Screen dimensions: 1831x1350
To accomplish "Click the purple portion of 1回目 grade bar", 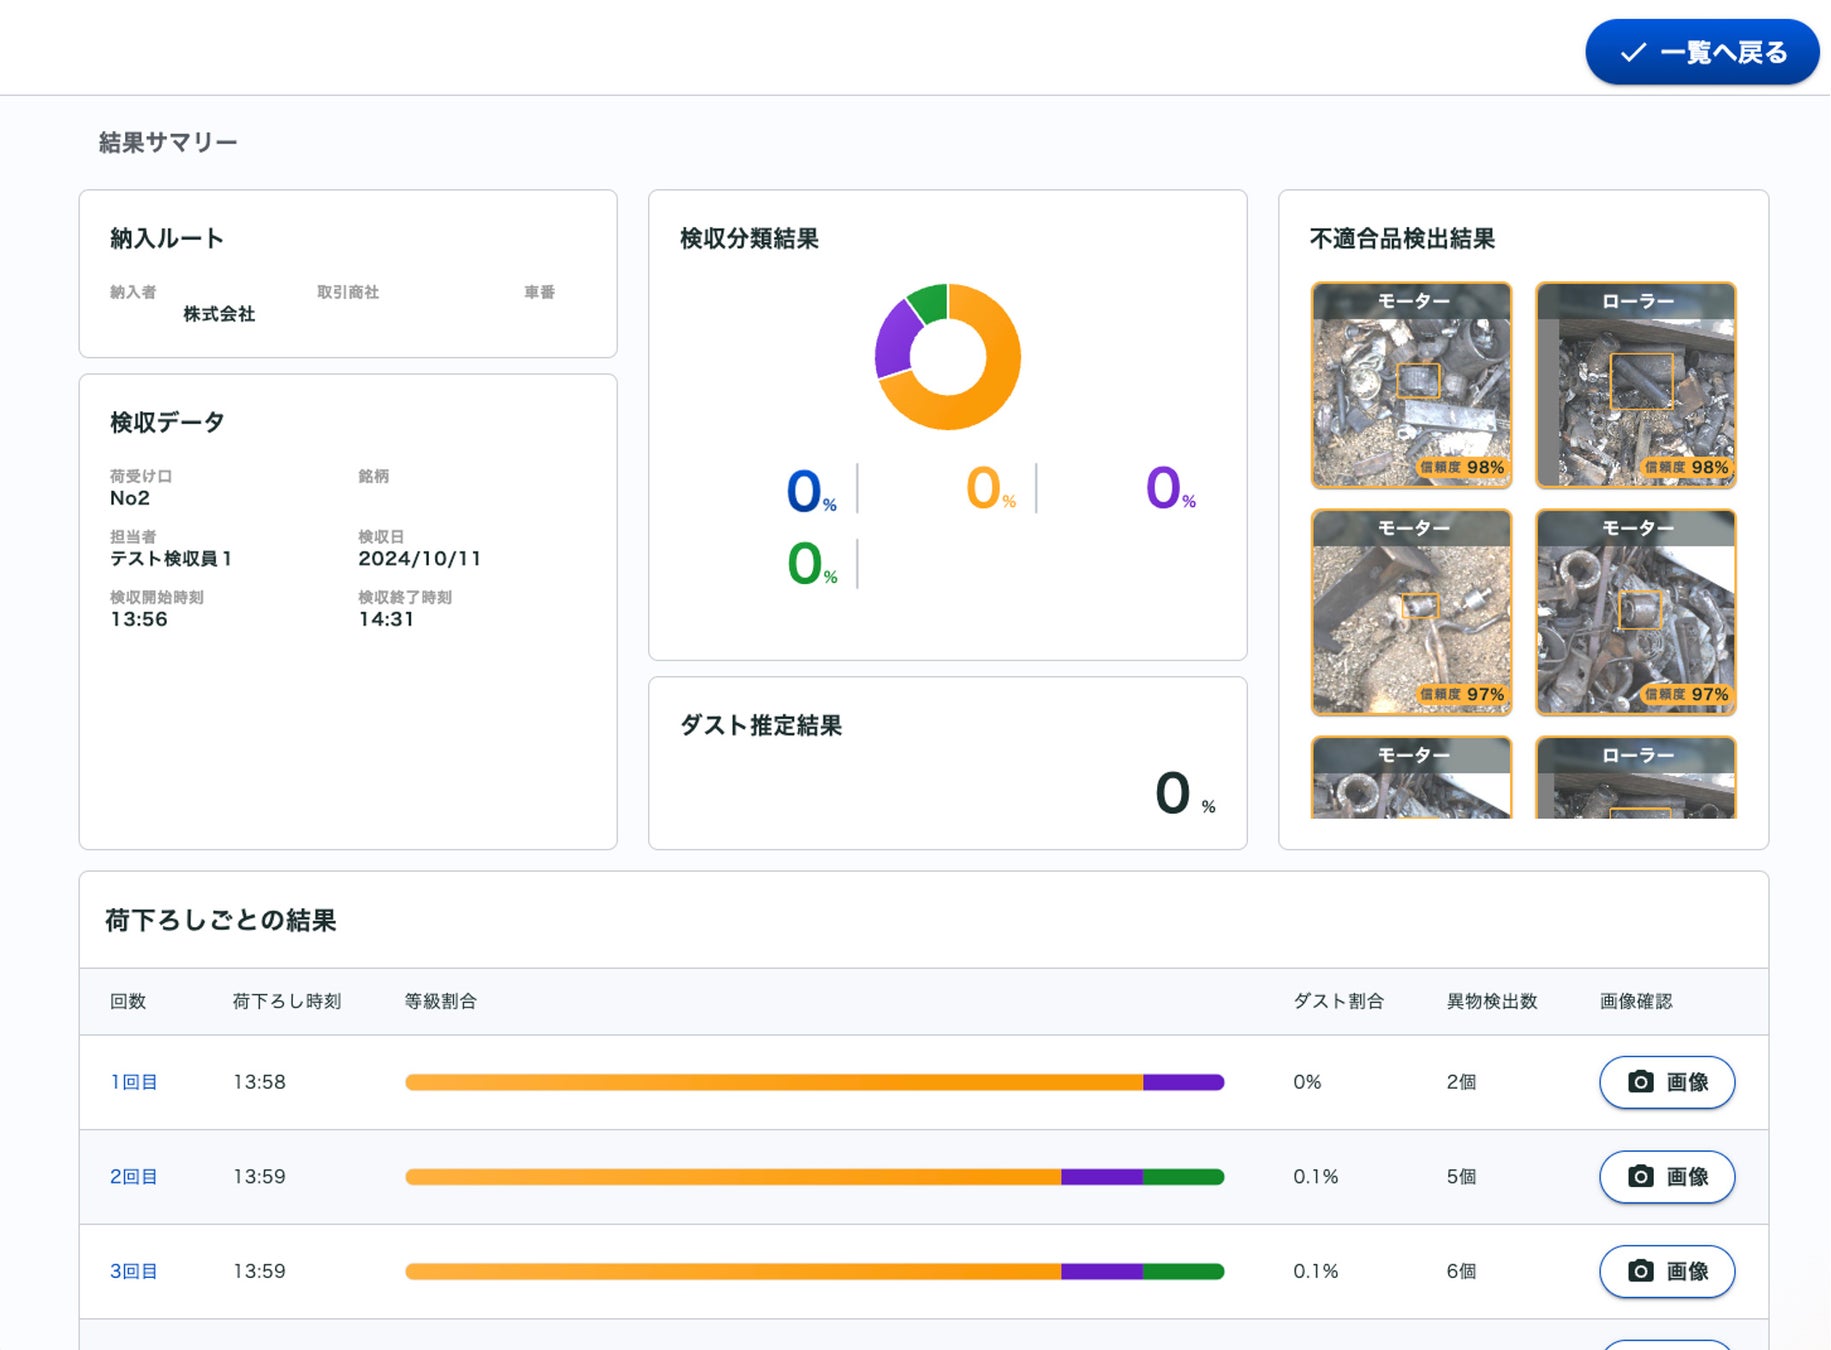I will (1183, 1082).
